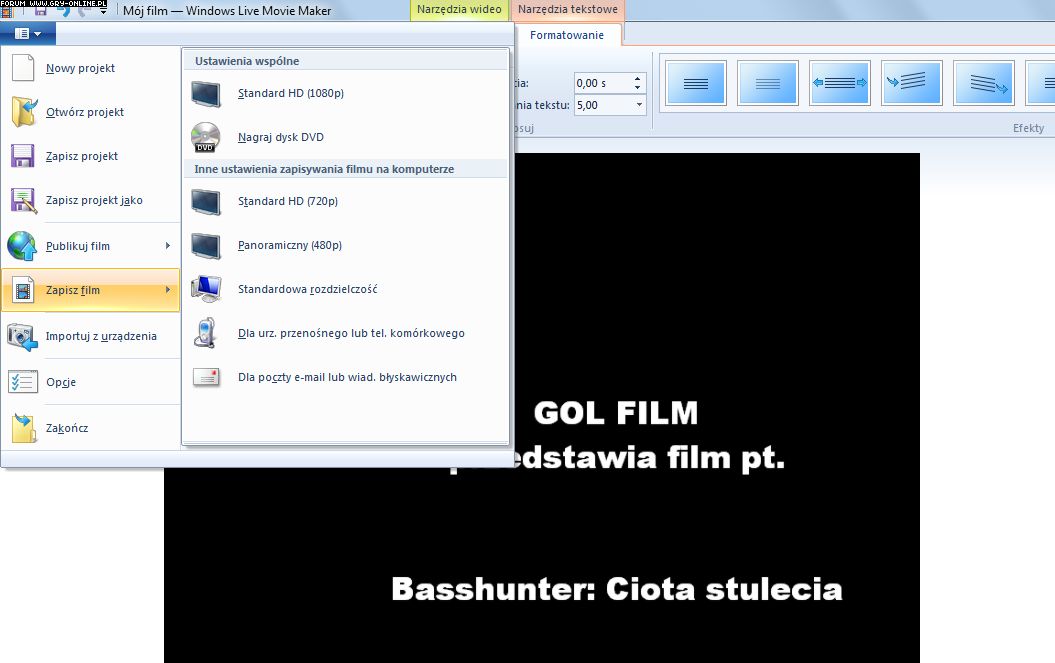The height and width of the screenshot is (663, 1055).
Task: Switch to Narzędzia wideo tab
Action: click(x=459, y=9)
